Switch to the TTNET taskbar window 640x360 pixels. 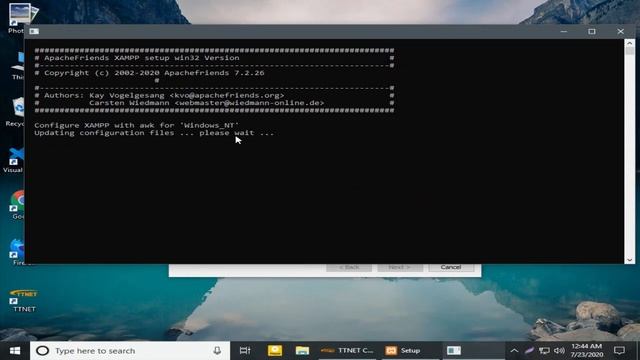[x=347, y=351]
